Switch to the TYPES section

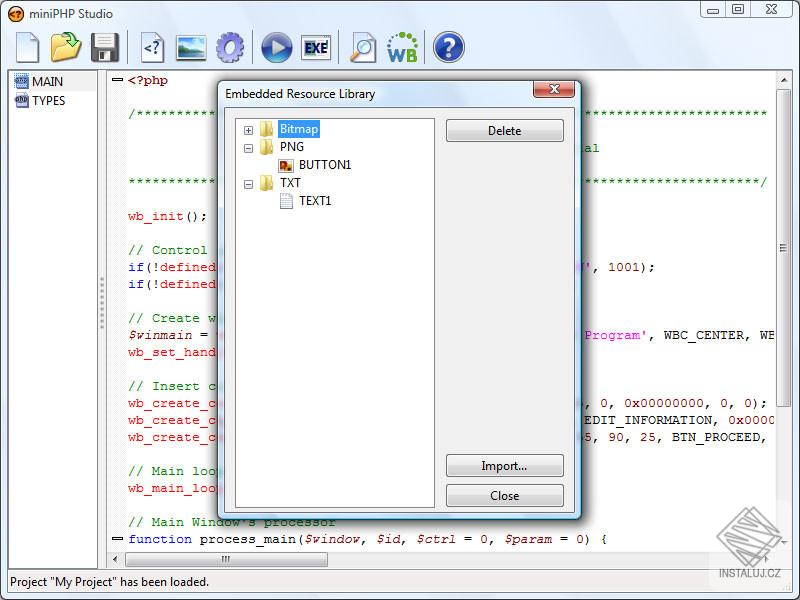[x=42, y=100]
